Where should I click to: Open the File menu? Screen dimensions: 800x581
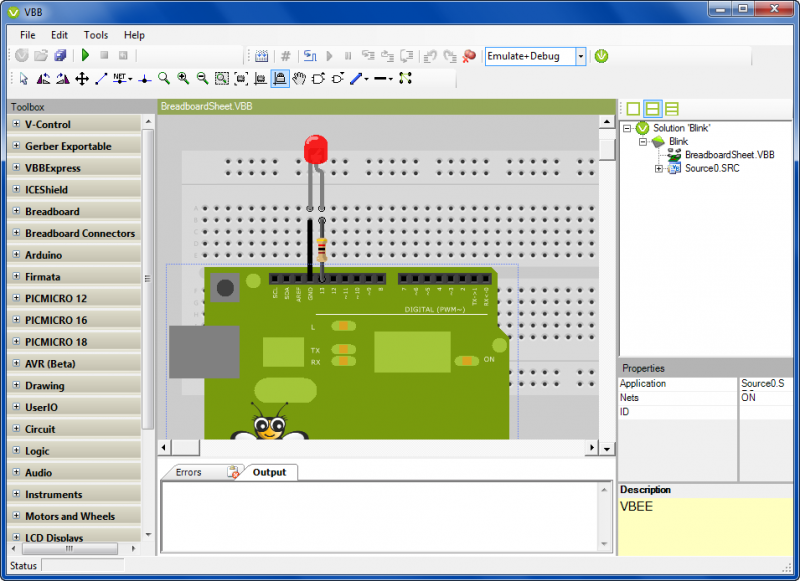click(28, 35)
